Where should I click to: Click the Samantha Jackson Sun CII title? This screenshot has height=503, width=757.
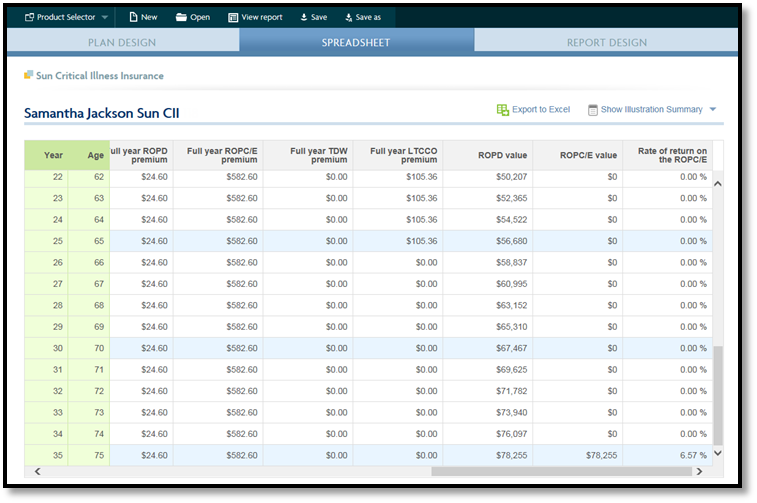click(x=101, y=113)
